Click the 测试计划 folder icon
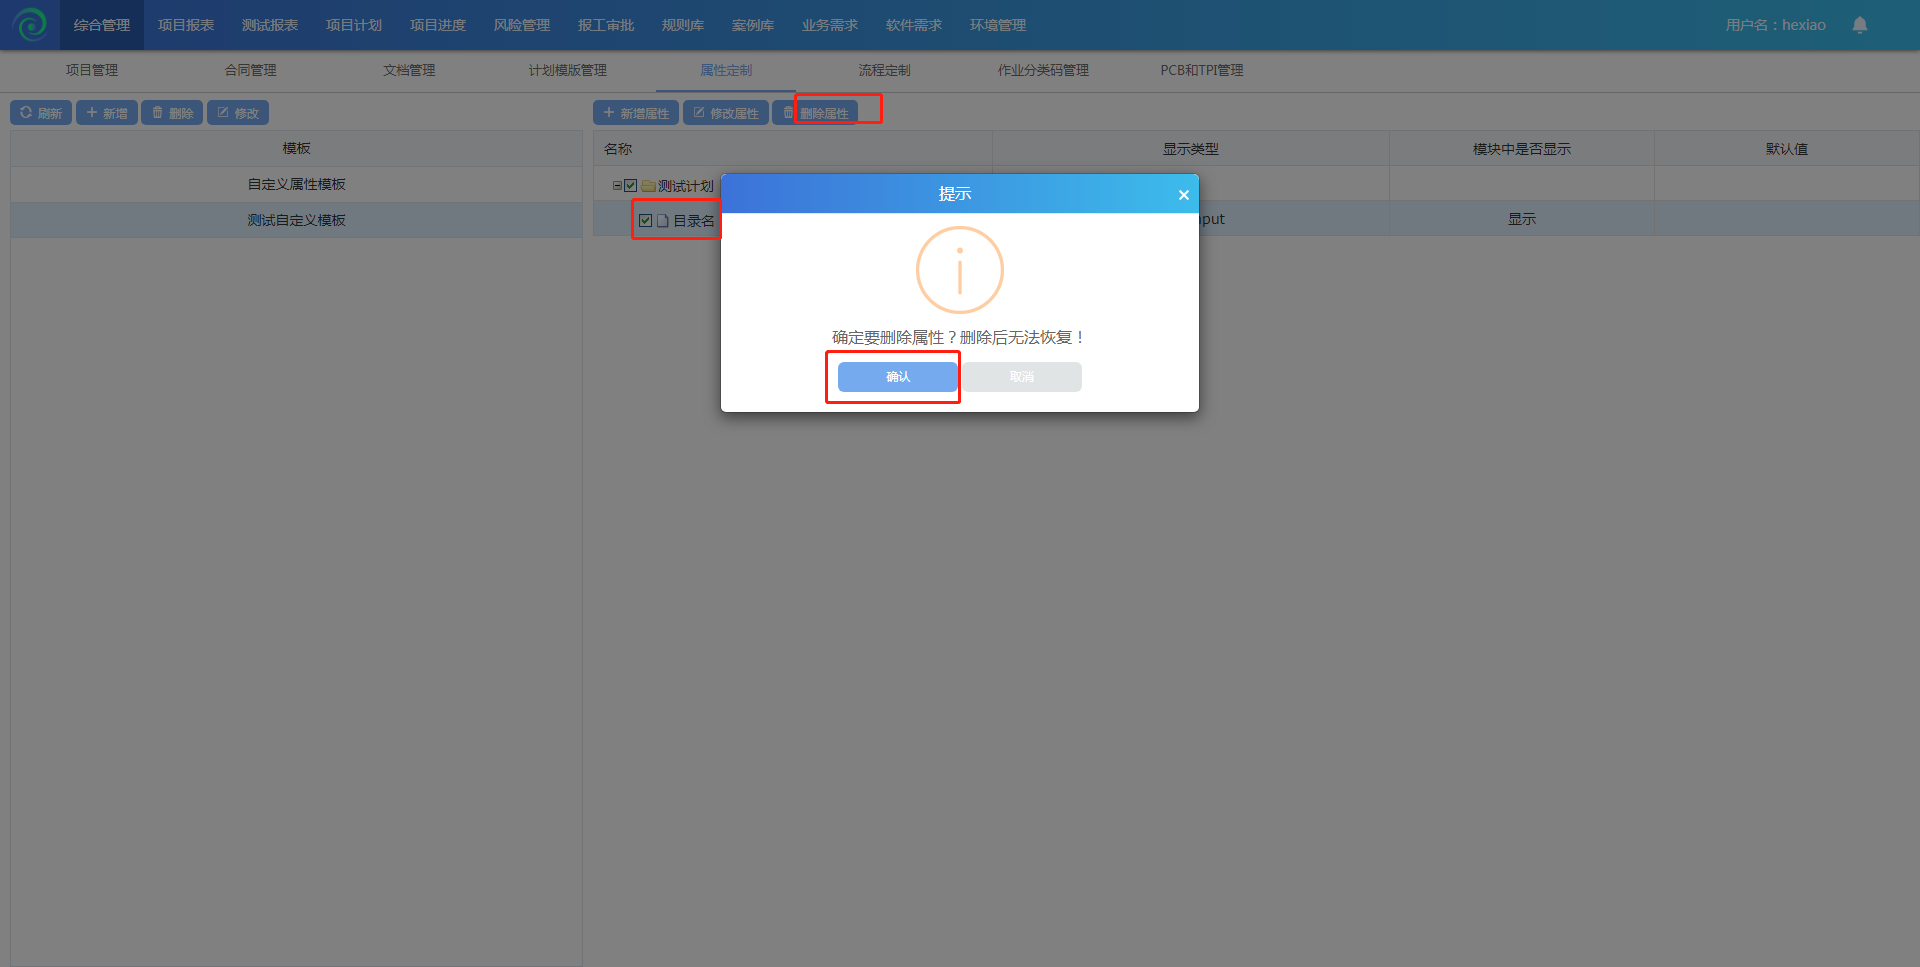The image size is (1920, 967). click(648, 186)
